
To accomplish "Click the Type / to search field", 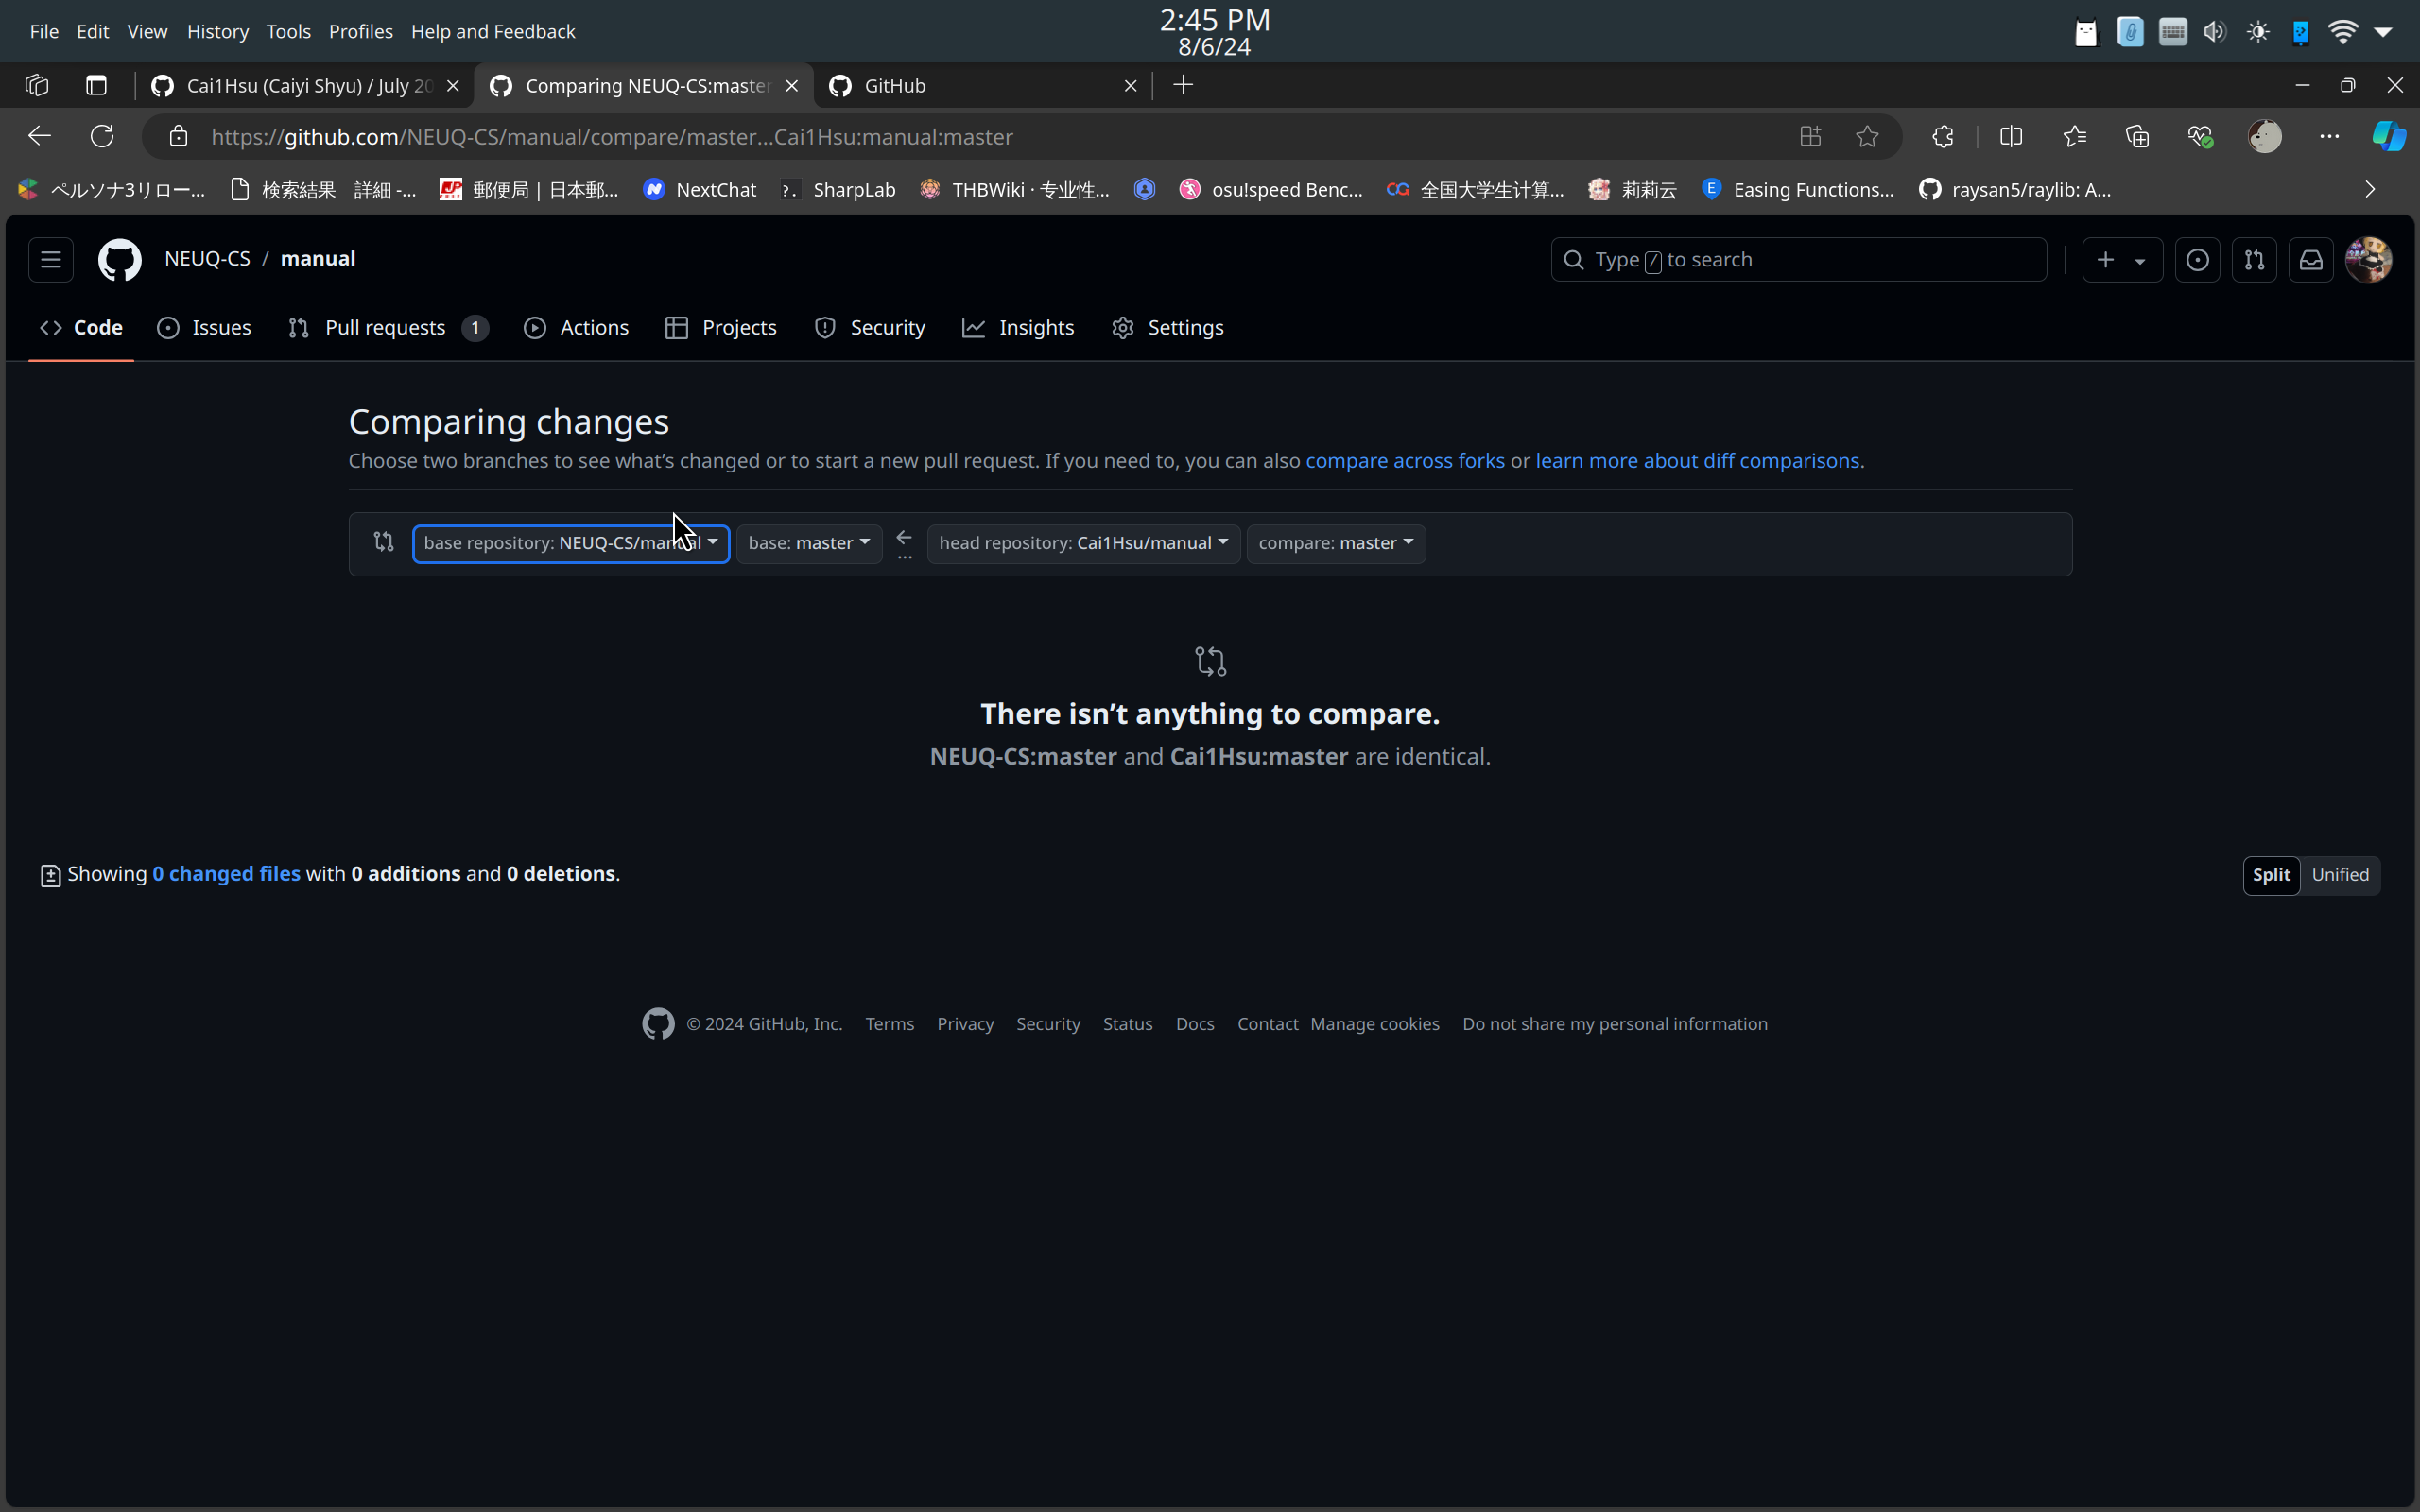I will [x=1800, y=259].
